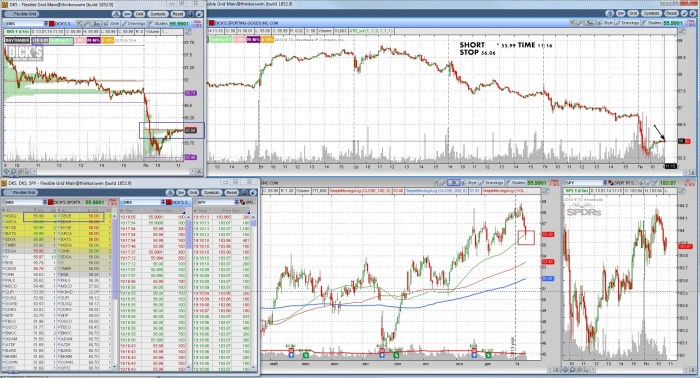Open Symbols in the top-left DKS window

pos(158,14)
